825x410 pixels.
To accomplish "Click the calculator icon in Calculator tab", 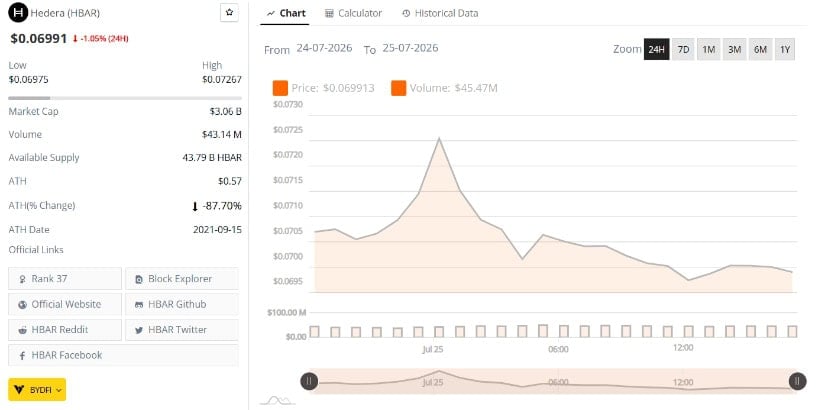I will [x=329, y=14].
